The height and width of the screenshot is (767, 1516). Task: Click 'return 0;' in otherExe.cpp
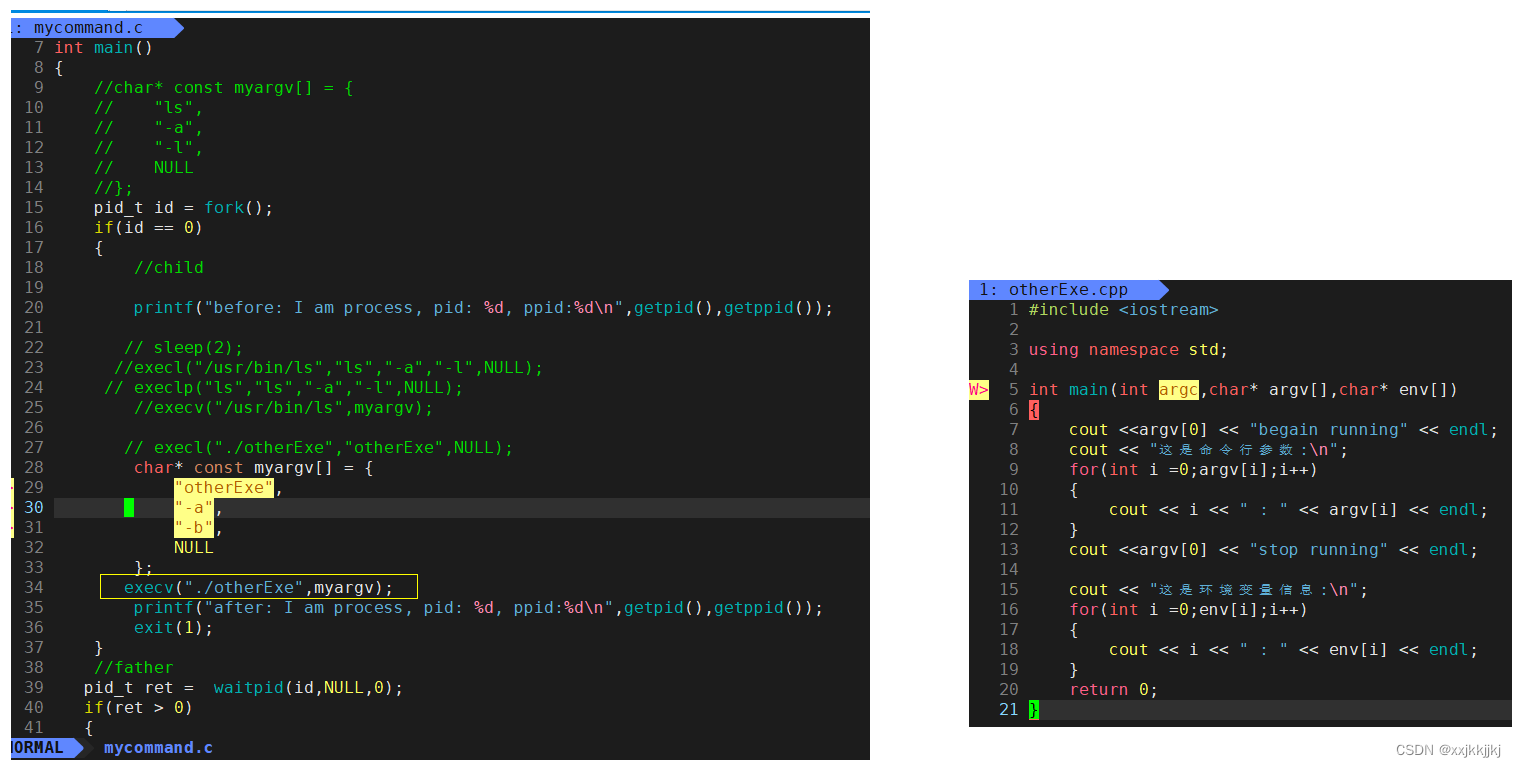(1113, 689)
